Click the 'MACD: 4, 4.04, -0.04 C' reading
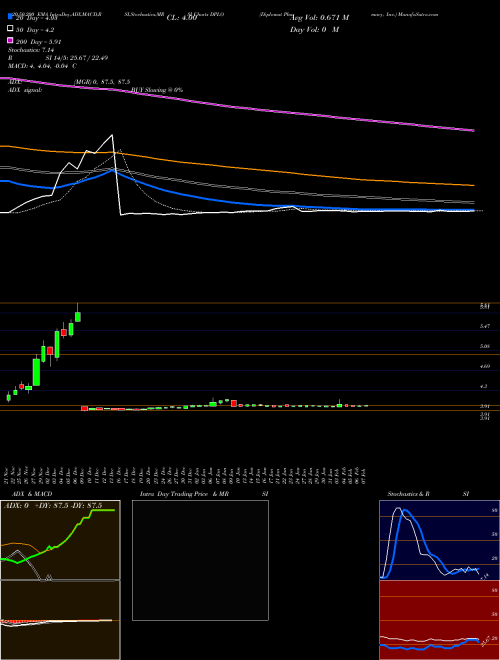The width and height of the screenshot is (500, 660). pos(42,66)
